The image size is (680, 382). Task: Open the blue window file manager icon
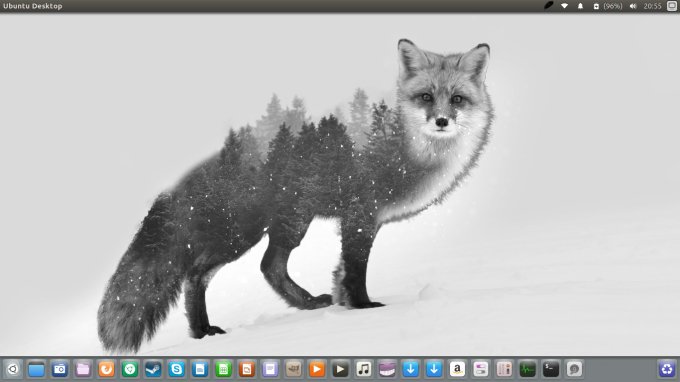(36, 369)
